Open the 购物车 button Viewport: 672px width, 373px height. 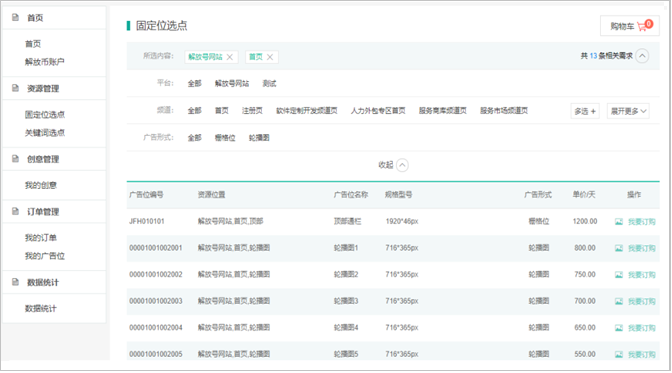coord(630,26)
